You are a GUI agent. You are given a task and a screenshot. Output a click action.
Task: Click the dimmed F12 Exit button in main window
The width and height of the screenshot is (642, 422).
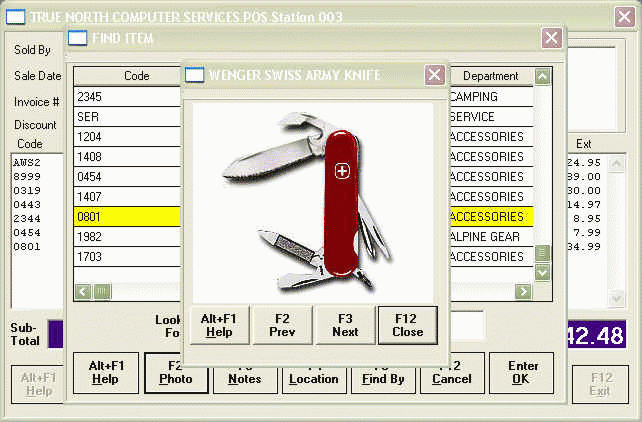600,384
